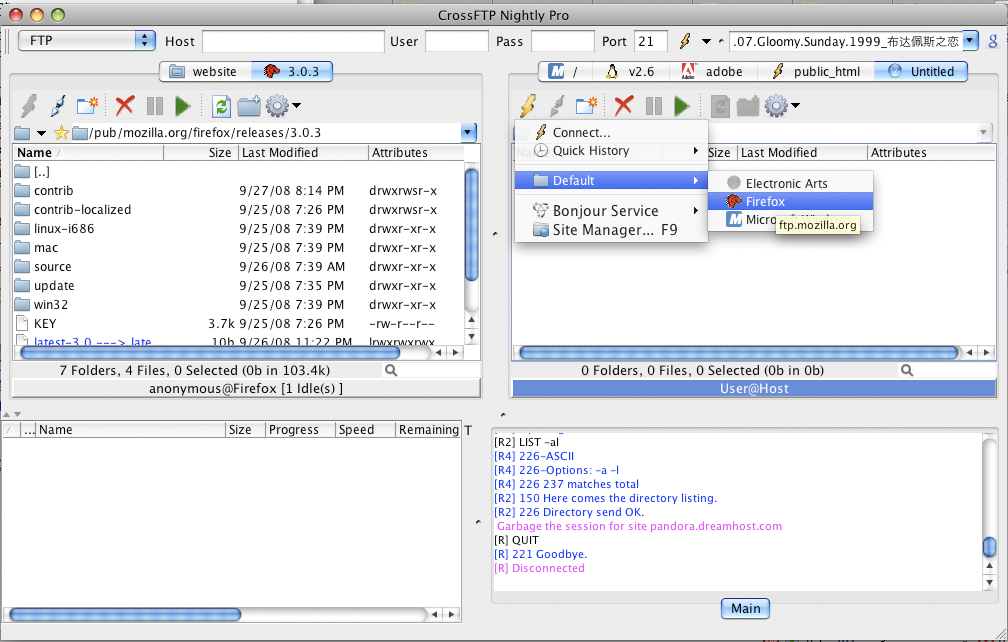Sort left file list by Name column
The width and height of the screenshot is (1008, 642).
click(x=88, y=153)
